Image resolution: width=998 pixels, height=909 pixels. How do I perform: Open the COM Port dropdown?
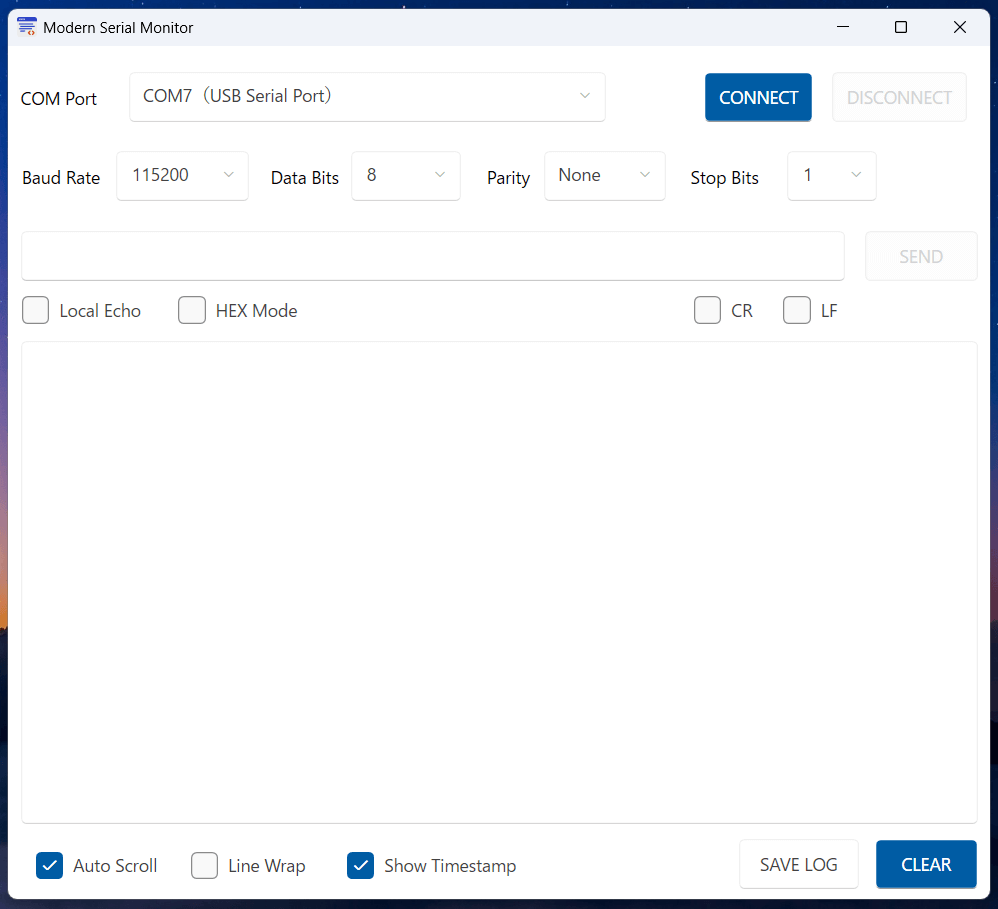(x=367, y=97)
